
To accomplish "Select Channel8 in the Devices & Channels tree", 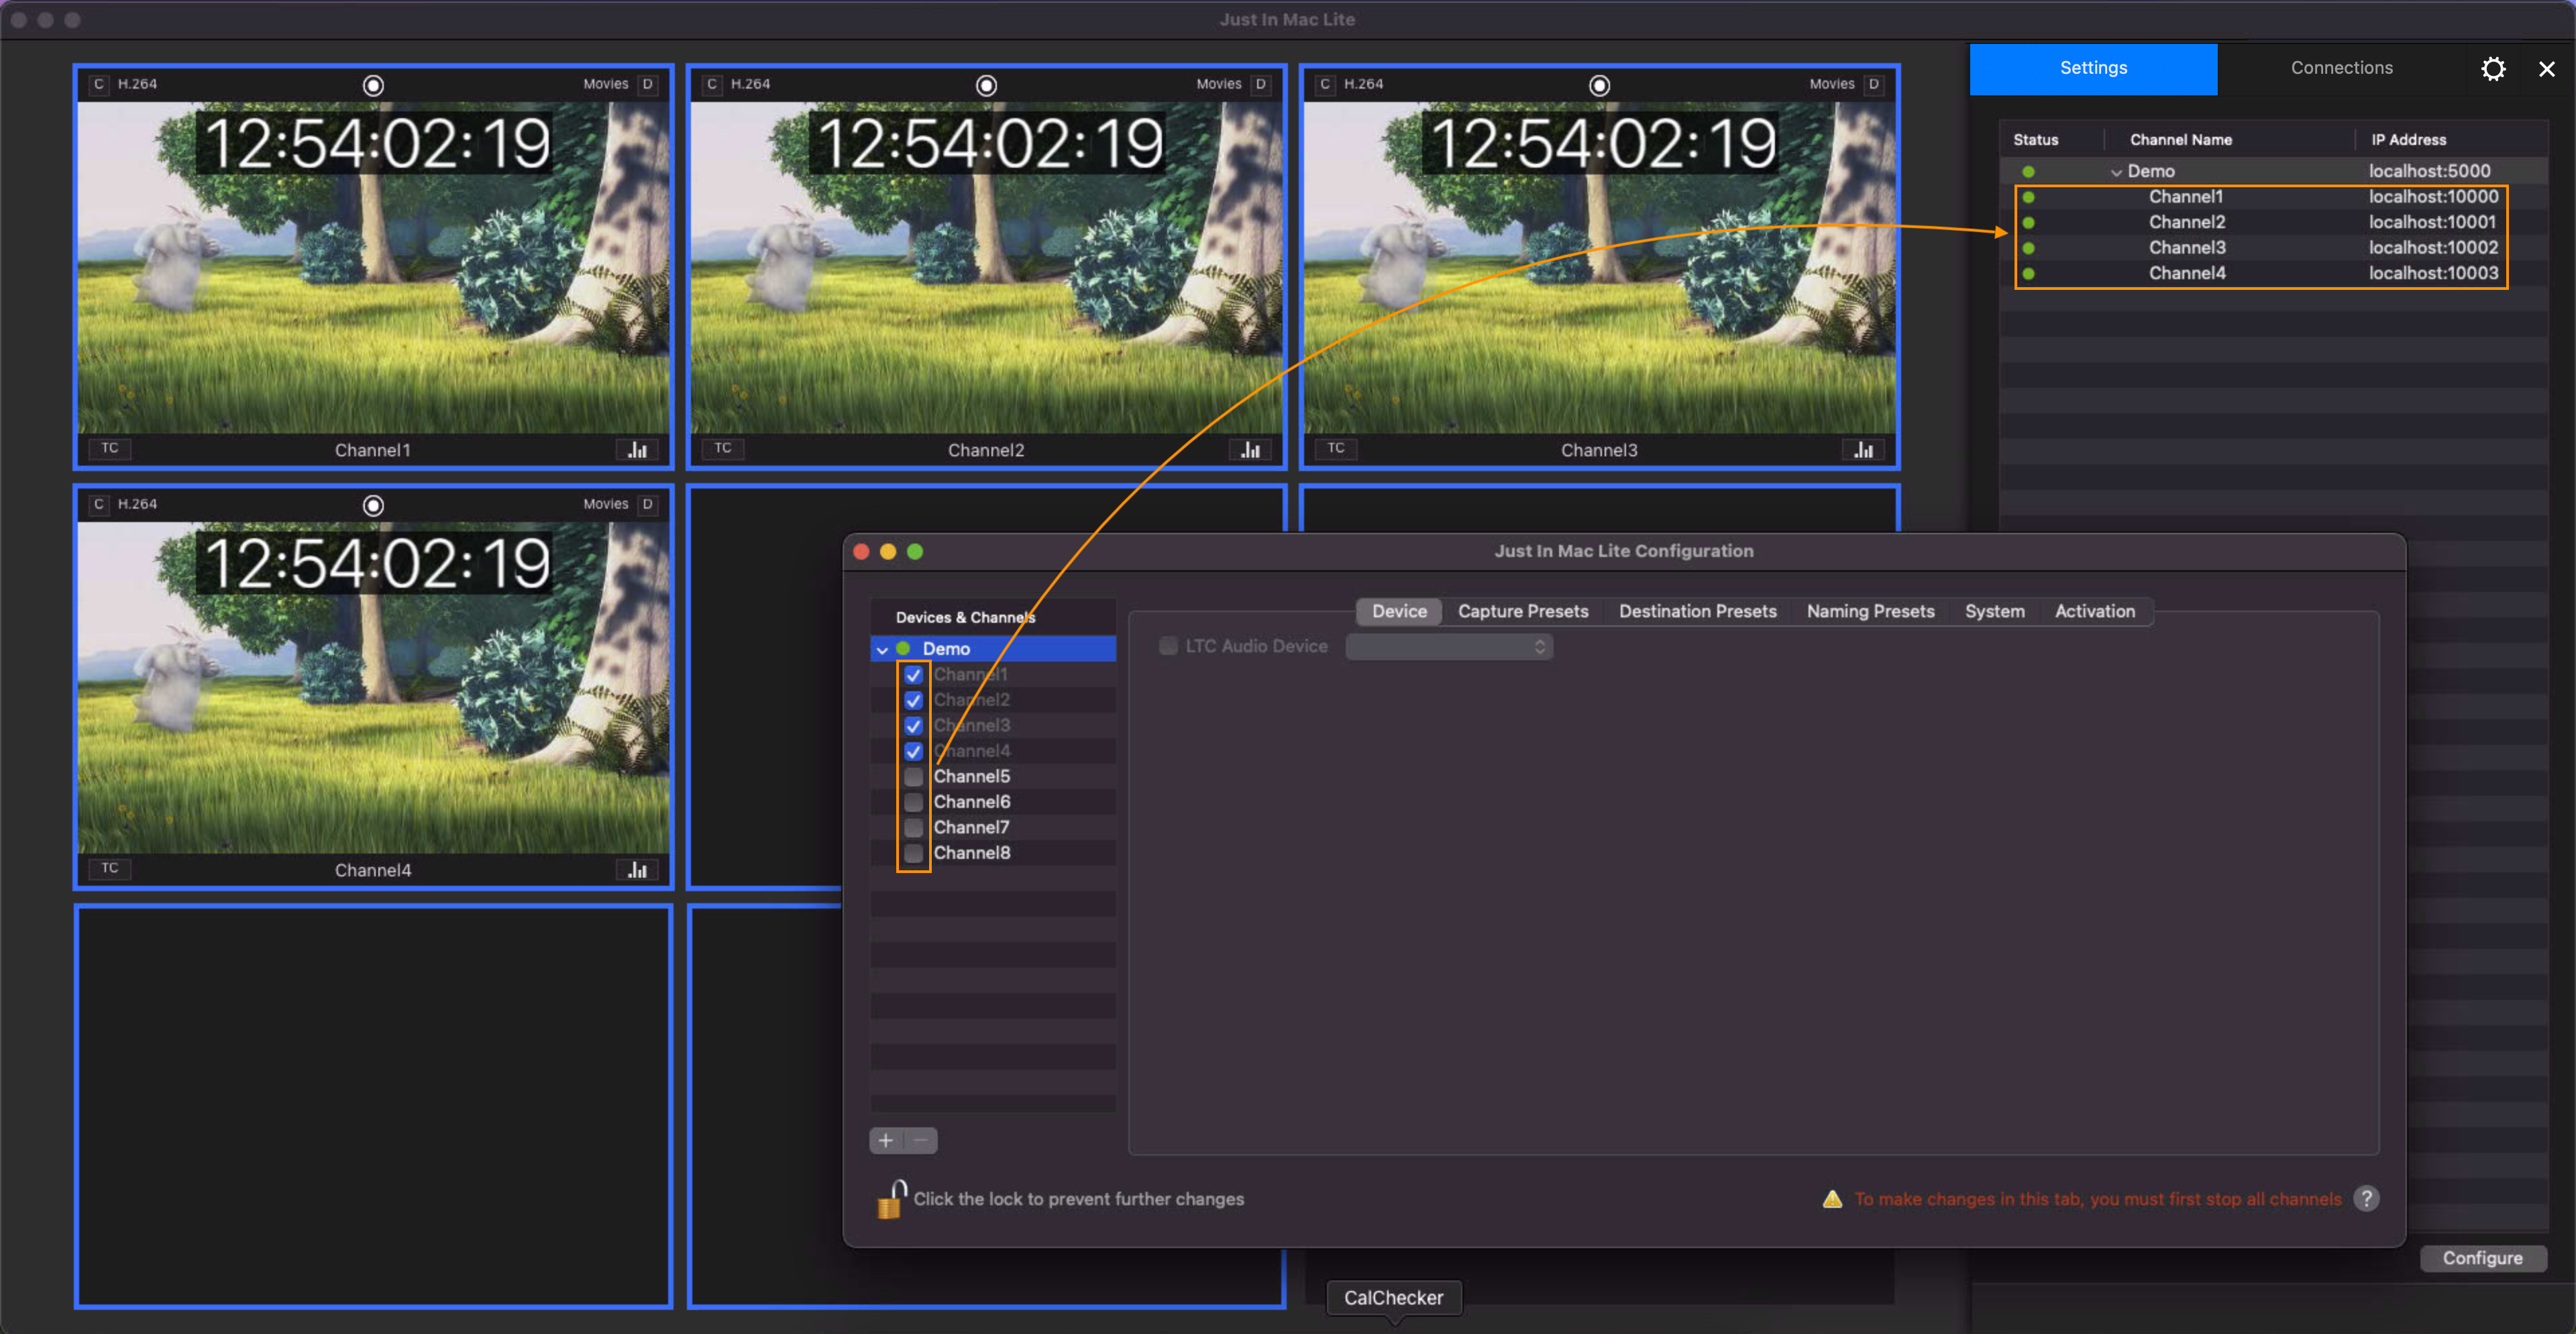I will coord(972,853).
